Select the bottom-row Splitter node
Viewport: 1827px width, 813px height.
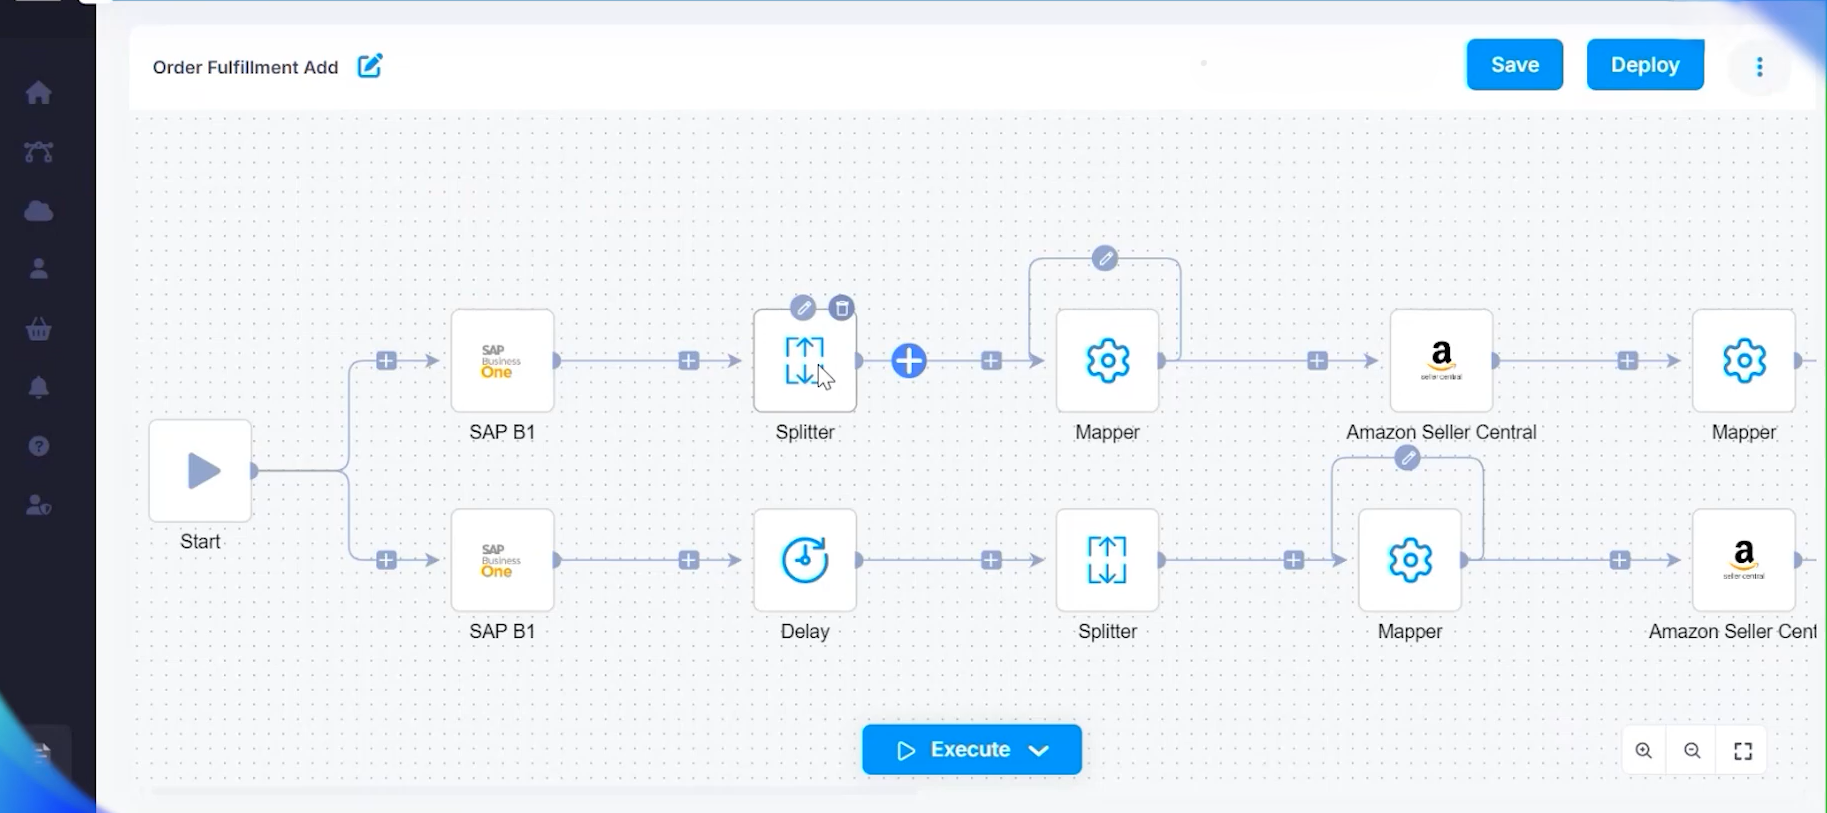pyautogui.click(x=1107, y=560)
